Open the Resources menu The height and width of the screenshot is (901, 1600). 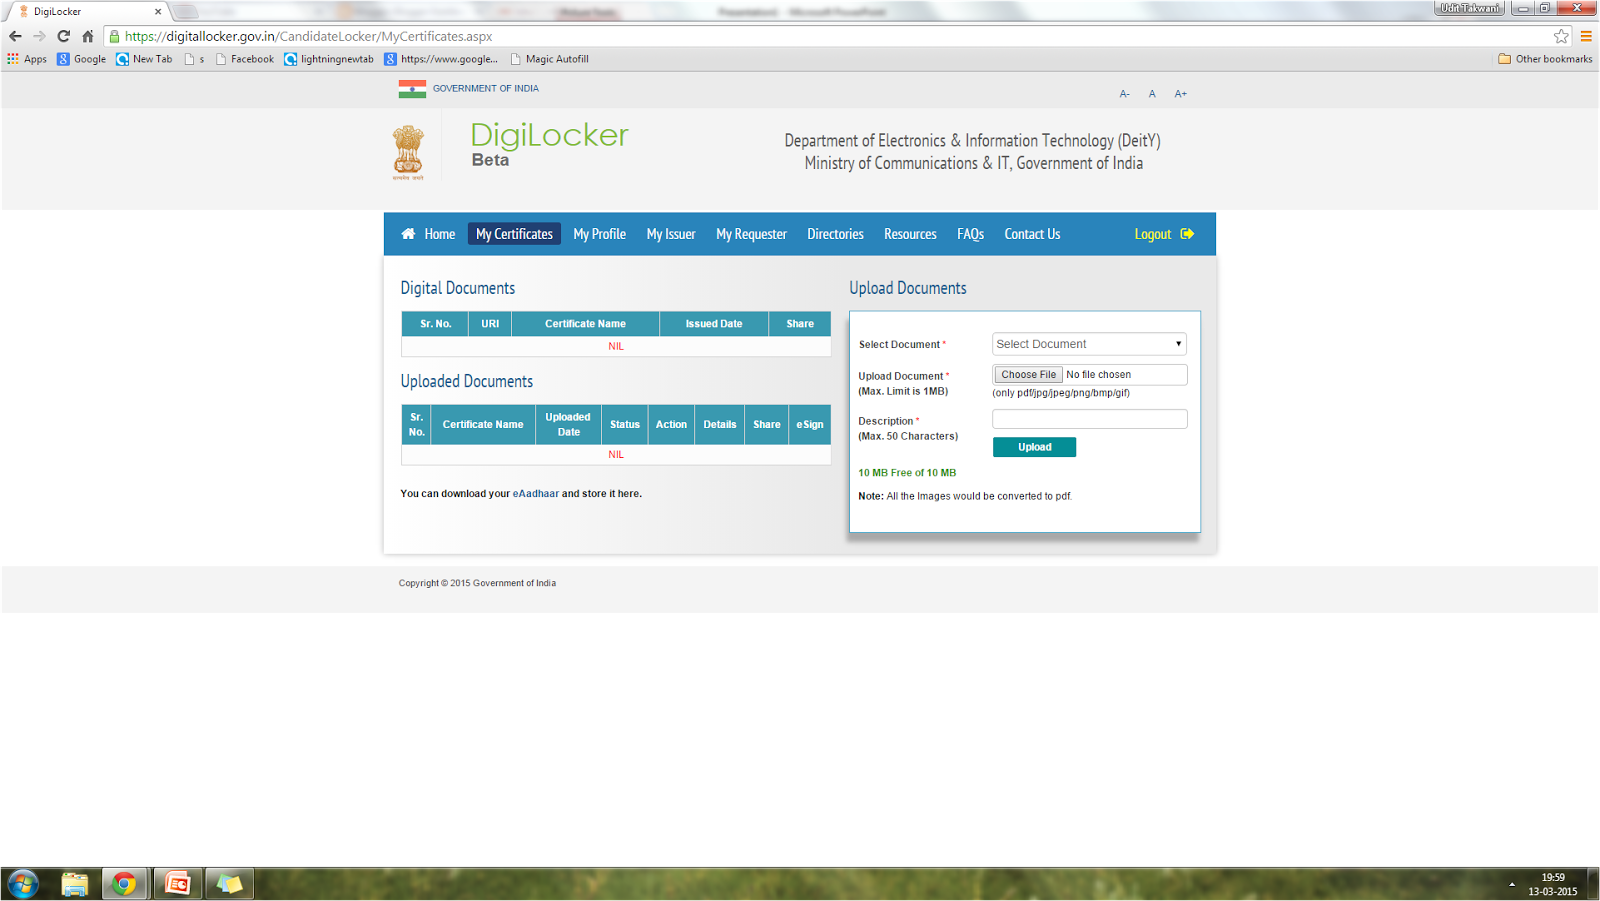coord(910,234)
